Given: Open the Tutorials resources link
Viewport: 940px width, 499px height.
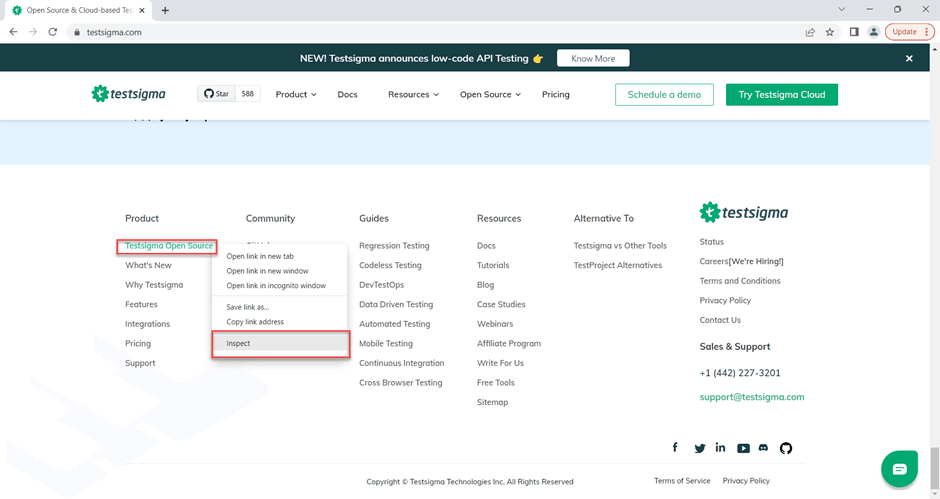Looking at the screenshot, I should click(x=493, y=265).
